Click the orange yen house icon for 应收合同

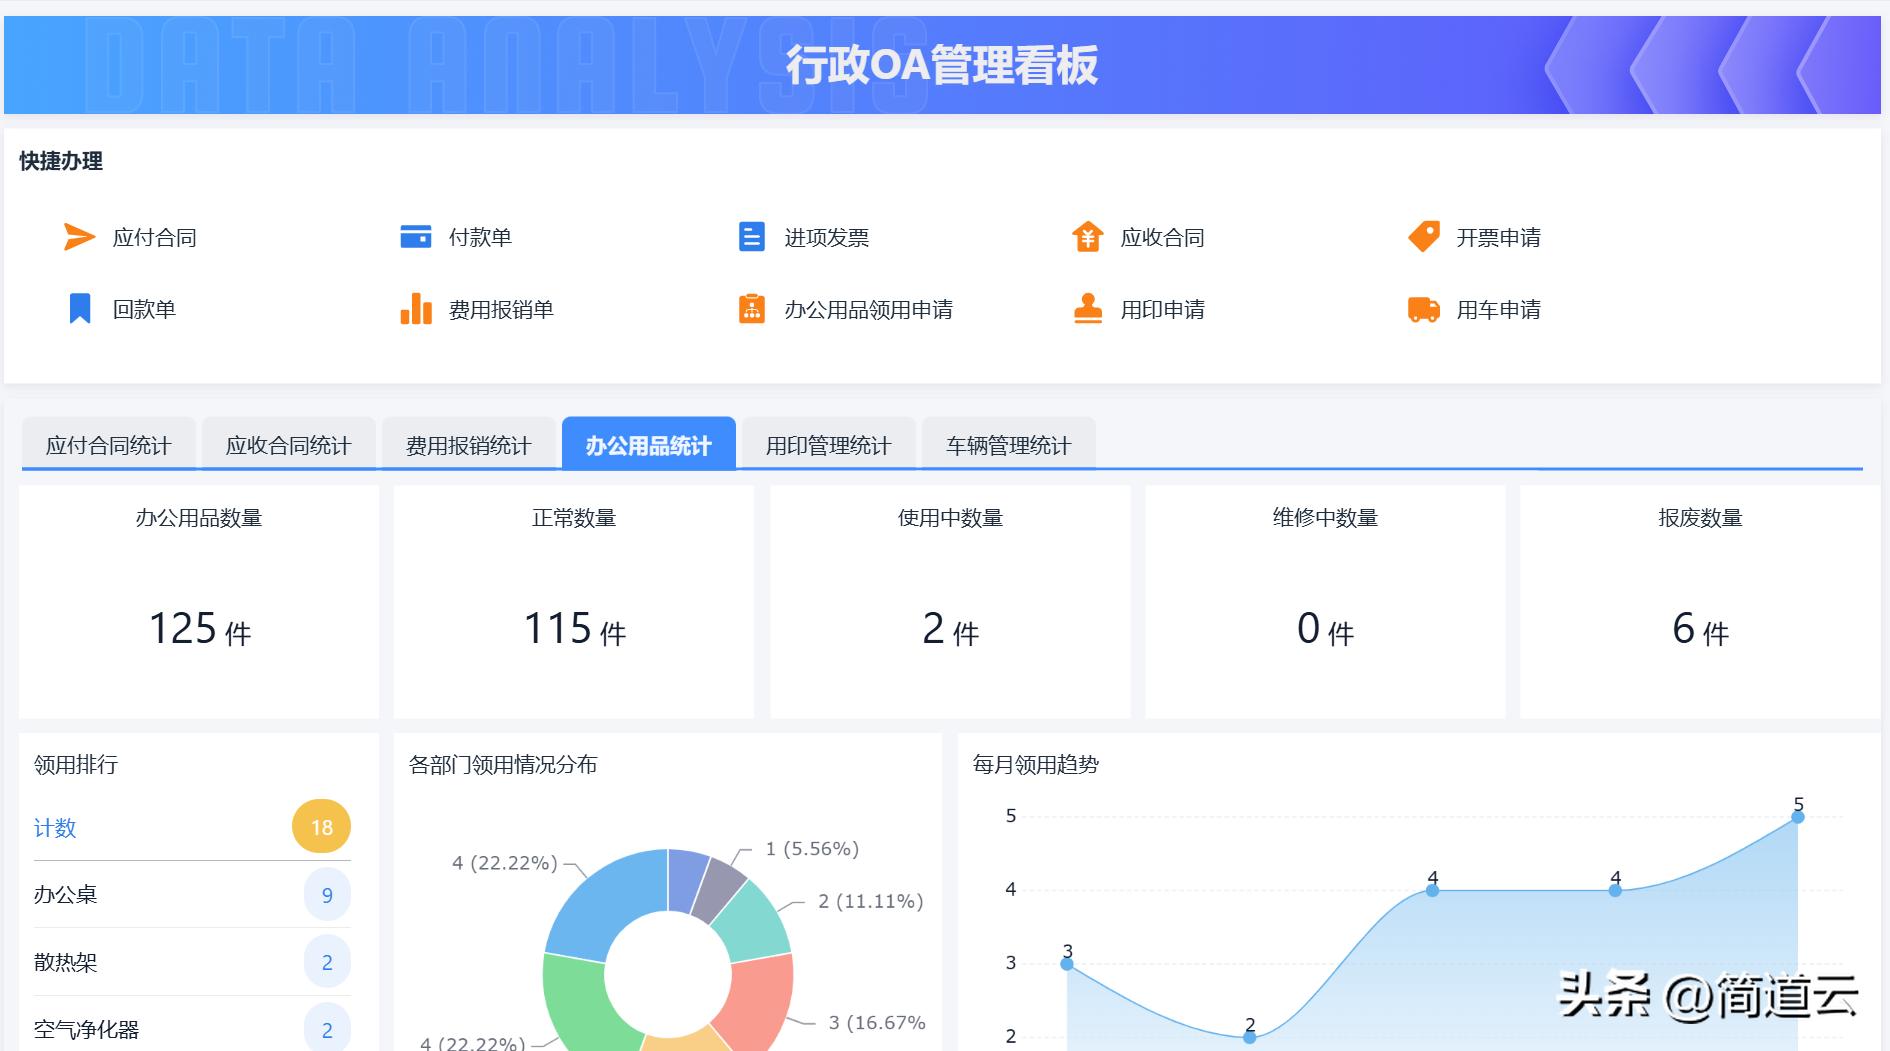coord(1087,237)
